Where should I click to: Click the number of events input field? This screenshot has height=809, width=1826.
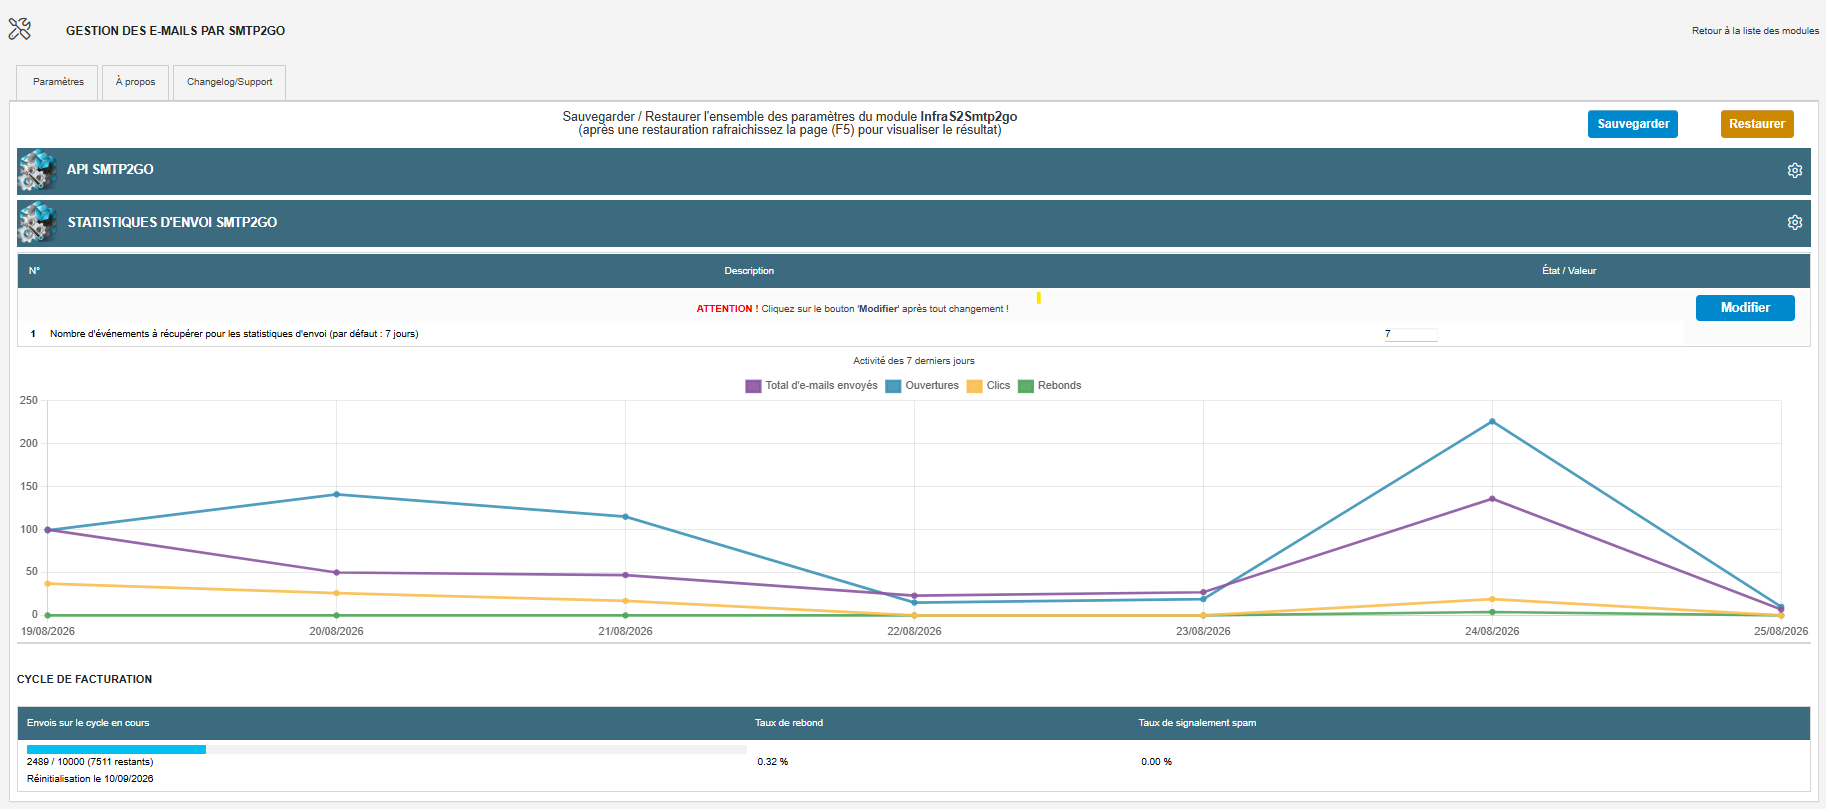[x=1411, y=334]
